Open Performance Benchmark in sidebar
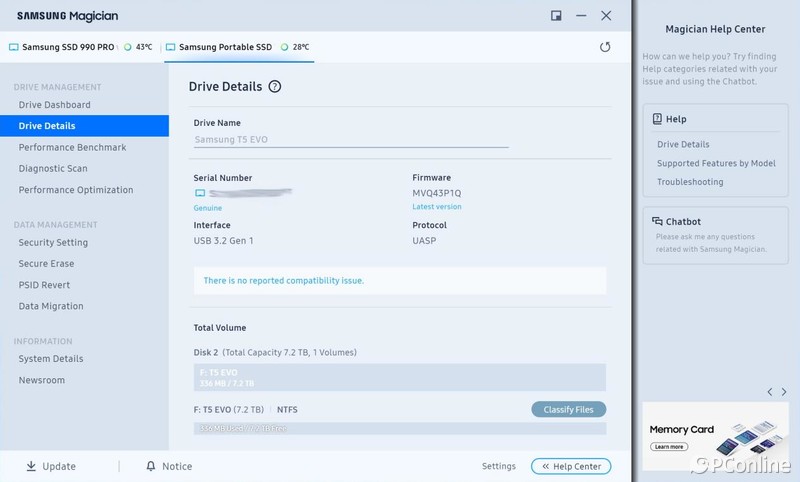Viewport: 800px width, 482px height. [x=72, y=148]
